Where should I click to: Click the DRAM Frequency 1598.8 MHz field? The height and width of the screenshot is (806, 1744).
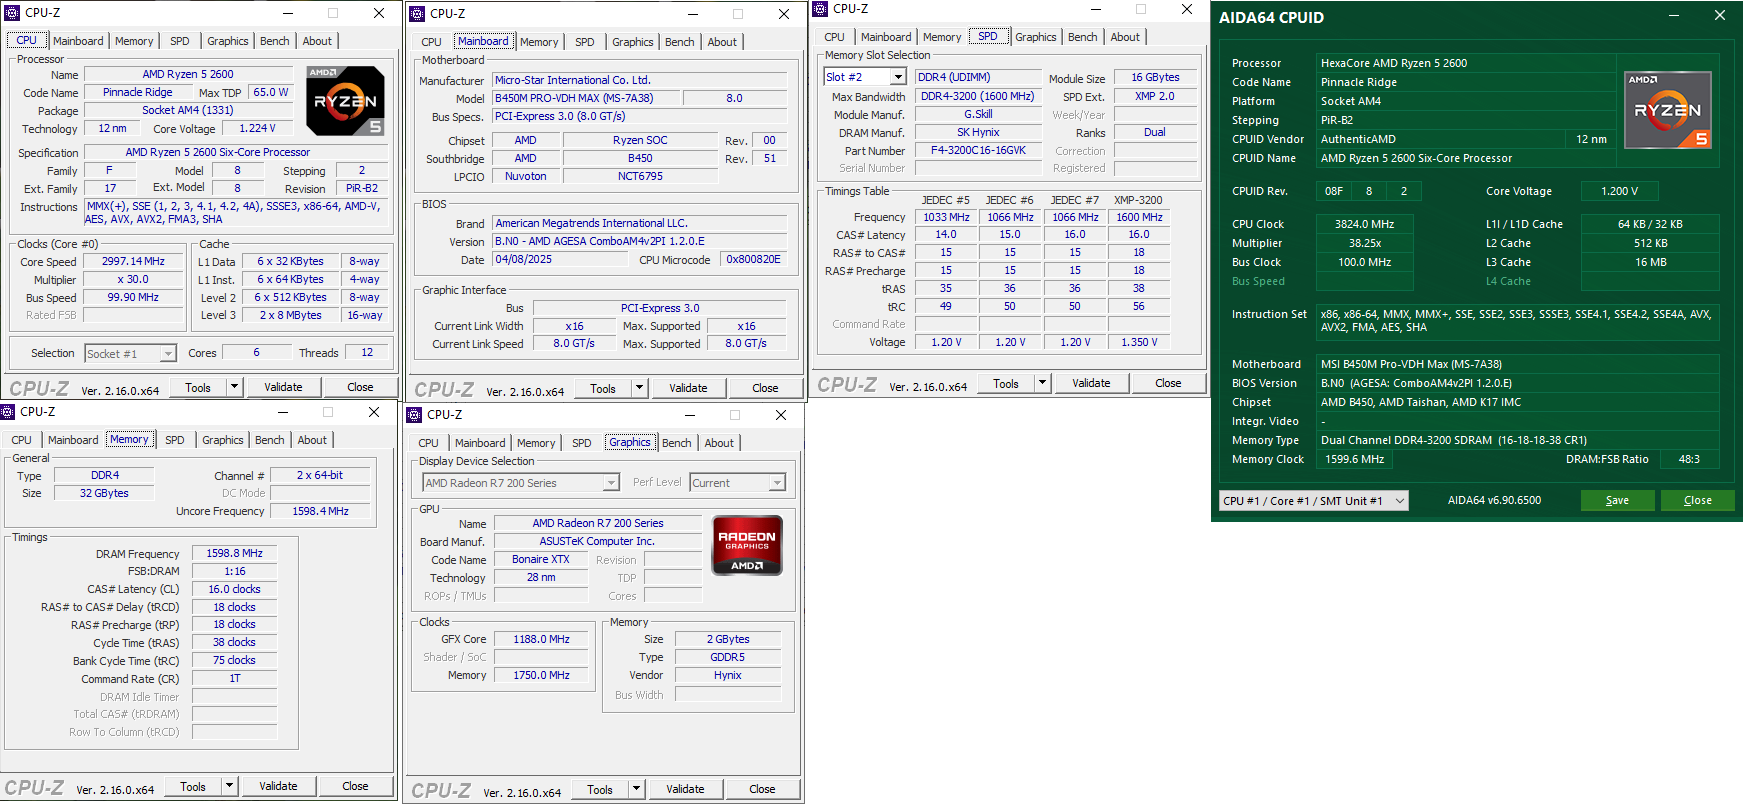pos(234,553)
